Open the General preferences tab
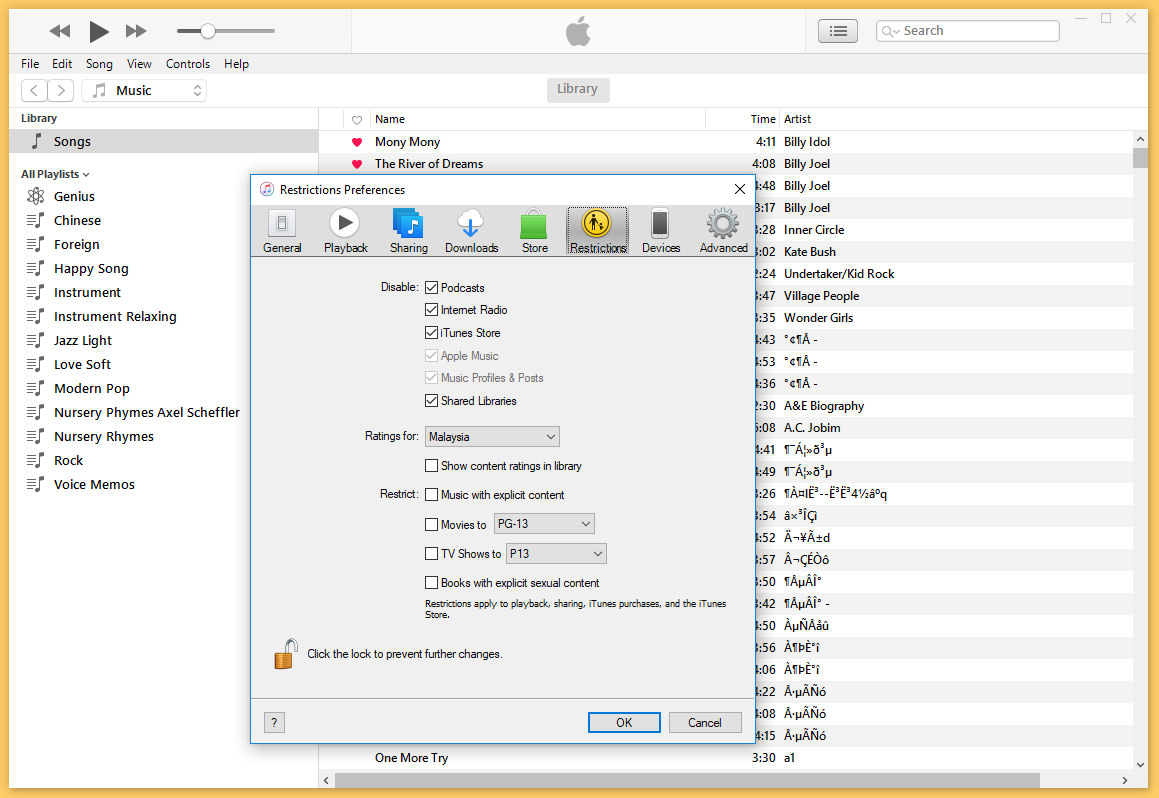Image resolution: width=1159 pixels, height=798 pixels. [282, 231]
